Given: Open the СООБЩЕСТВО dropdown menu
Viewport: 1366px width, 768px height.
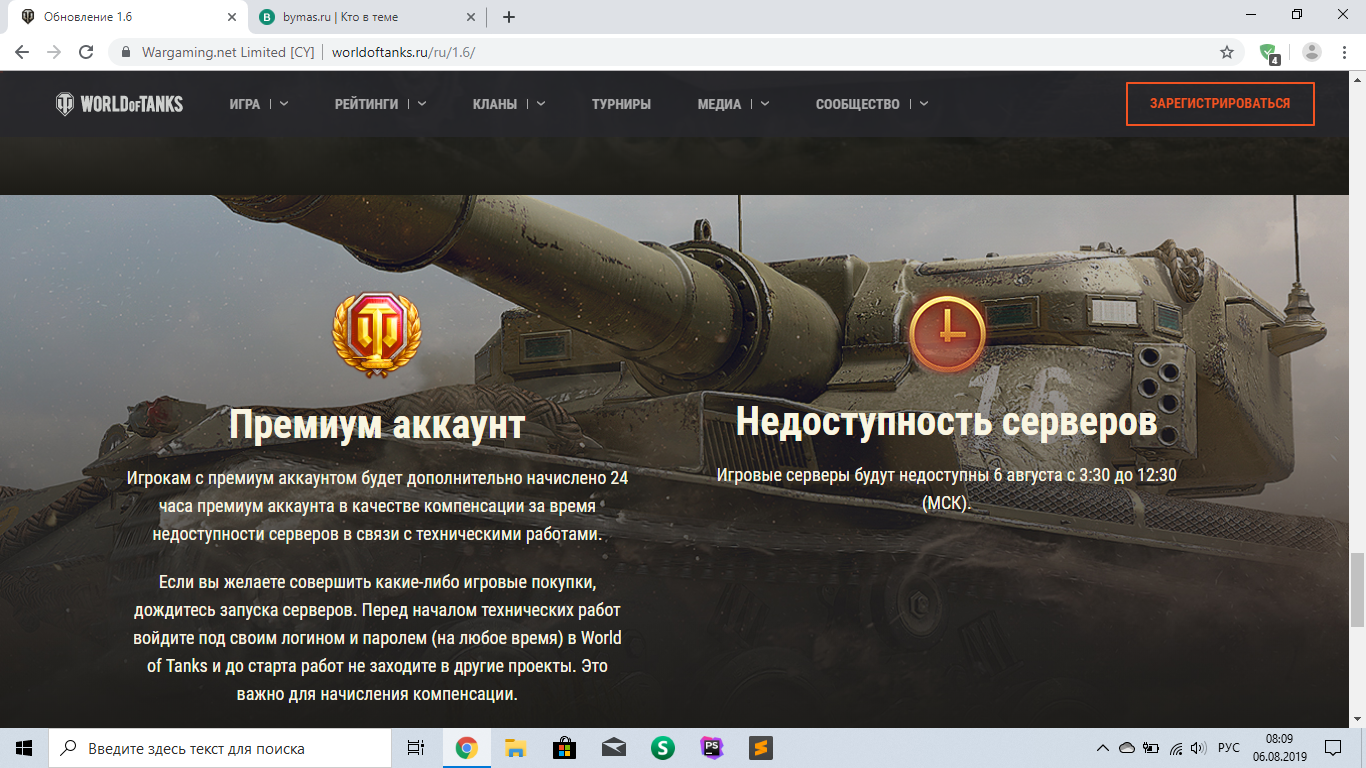Looking at the screenshot, I should pos(871,104).
